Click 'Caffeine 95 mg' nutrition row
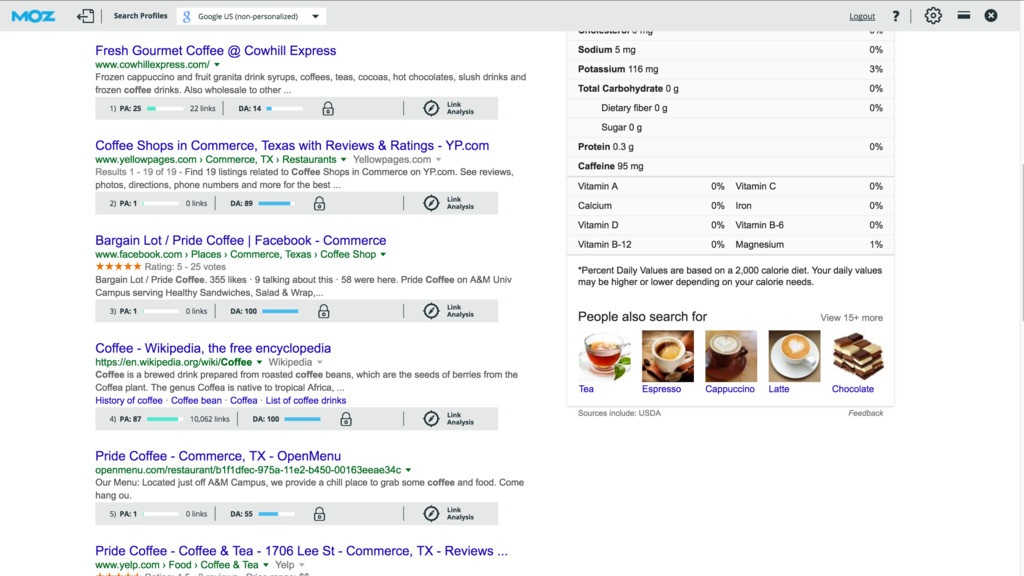 pos(730,166)
